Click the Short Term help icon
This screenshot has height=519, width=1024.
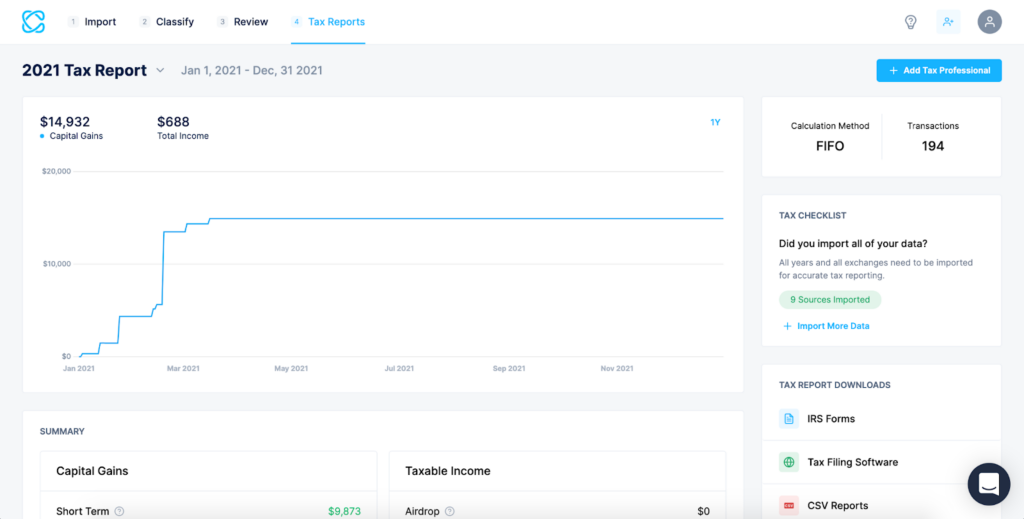[x=120, y=511]
